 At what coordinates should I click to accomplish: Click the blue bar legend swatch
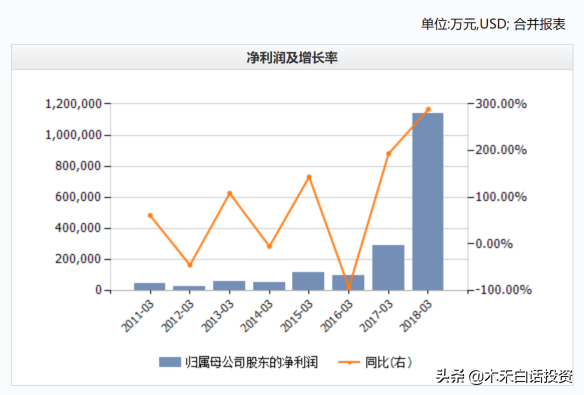[170, 362]
